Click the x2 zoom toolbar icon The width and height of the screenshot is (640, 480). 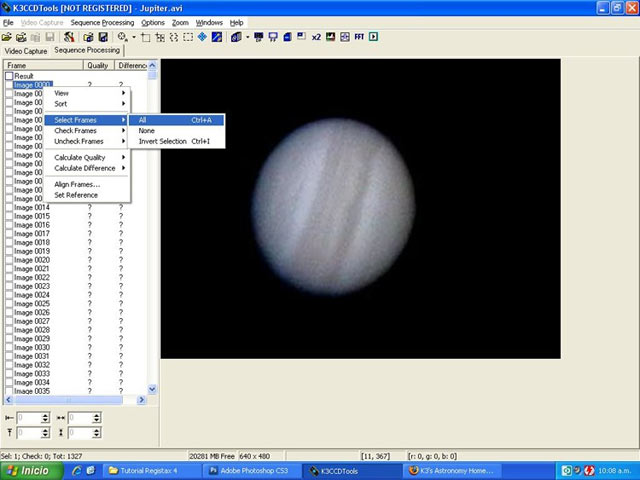[316, 37]
